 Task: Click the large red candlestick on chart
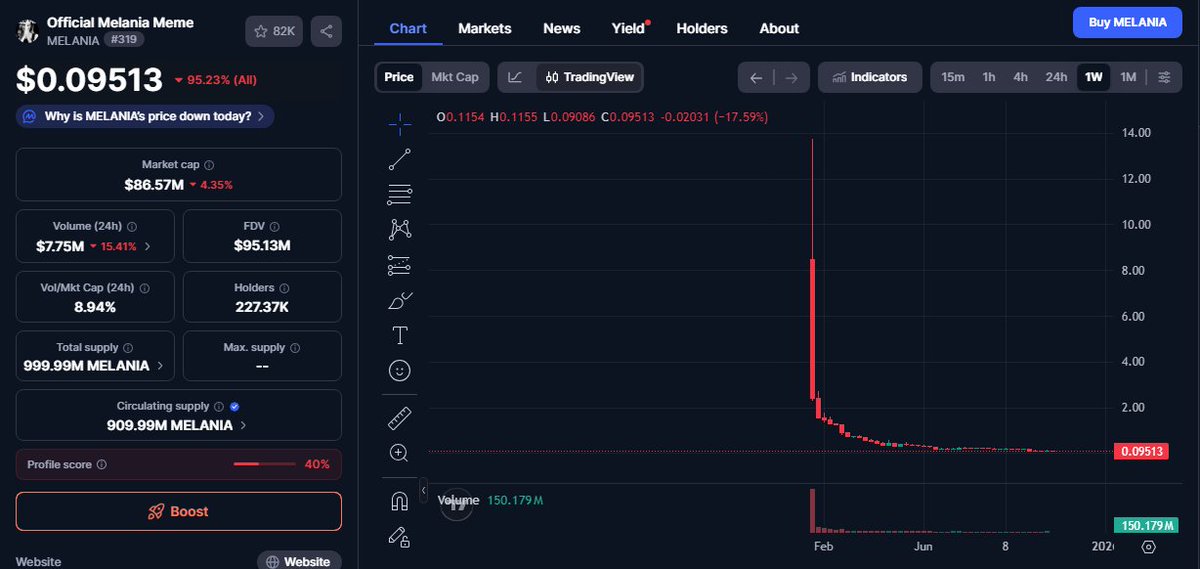click(812, 330)
